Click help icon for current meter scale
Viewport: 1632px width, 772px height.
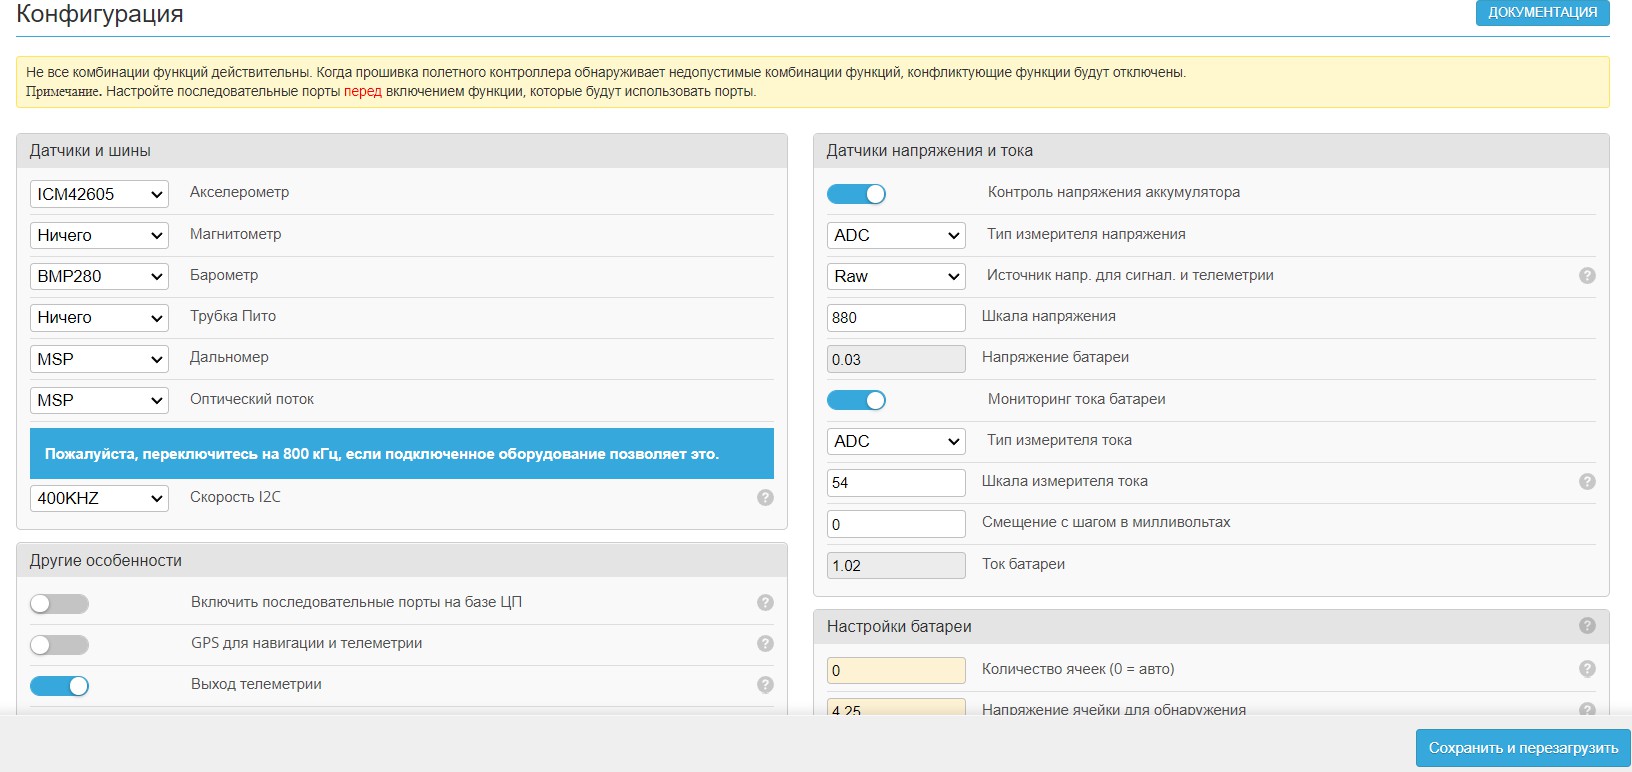tap(1586, 482)
